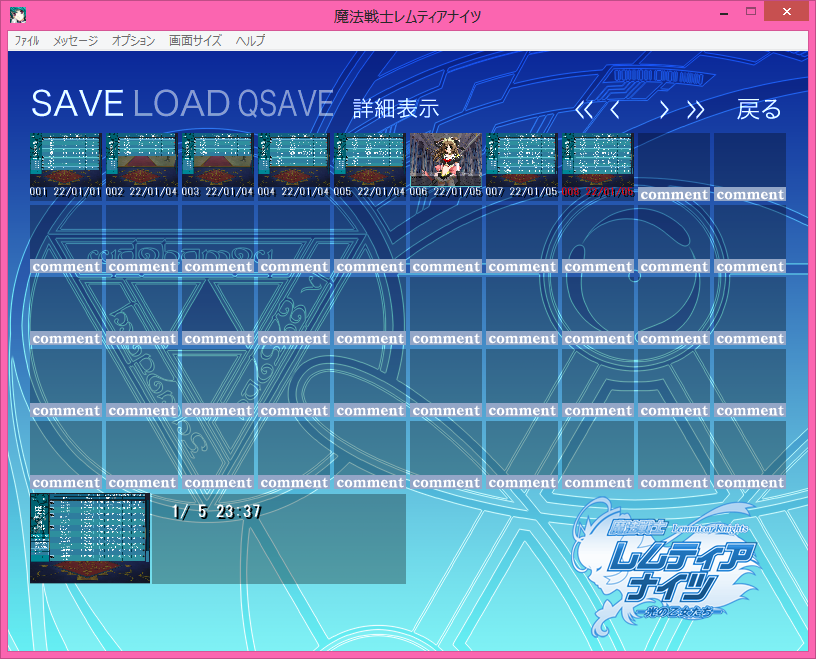Open the オプション menu
816x659 pixels.
[x=133, y=41]
